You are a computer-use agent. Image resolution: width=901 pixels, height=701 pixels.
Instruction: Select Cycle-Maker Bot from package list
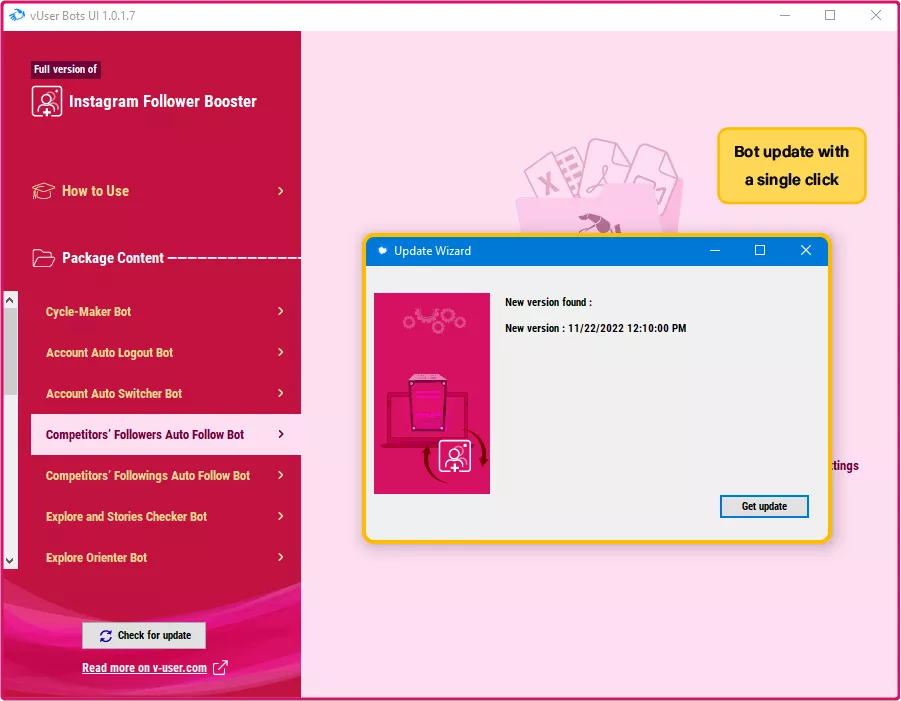[165, 311]
